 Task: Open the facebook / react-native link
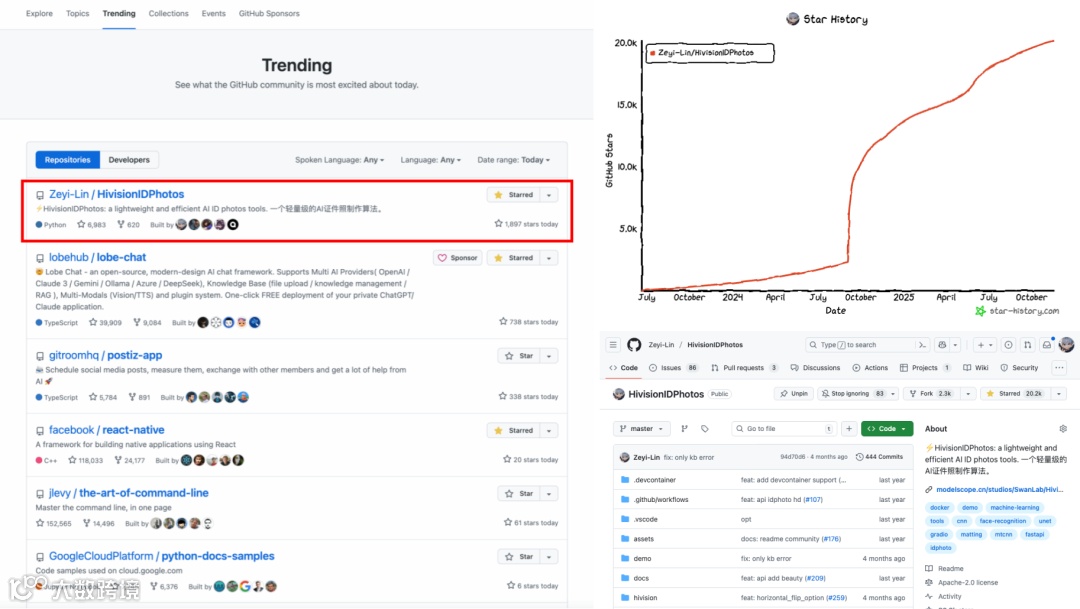[x=106, y=430]
